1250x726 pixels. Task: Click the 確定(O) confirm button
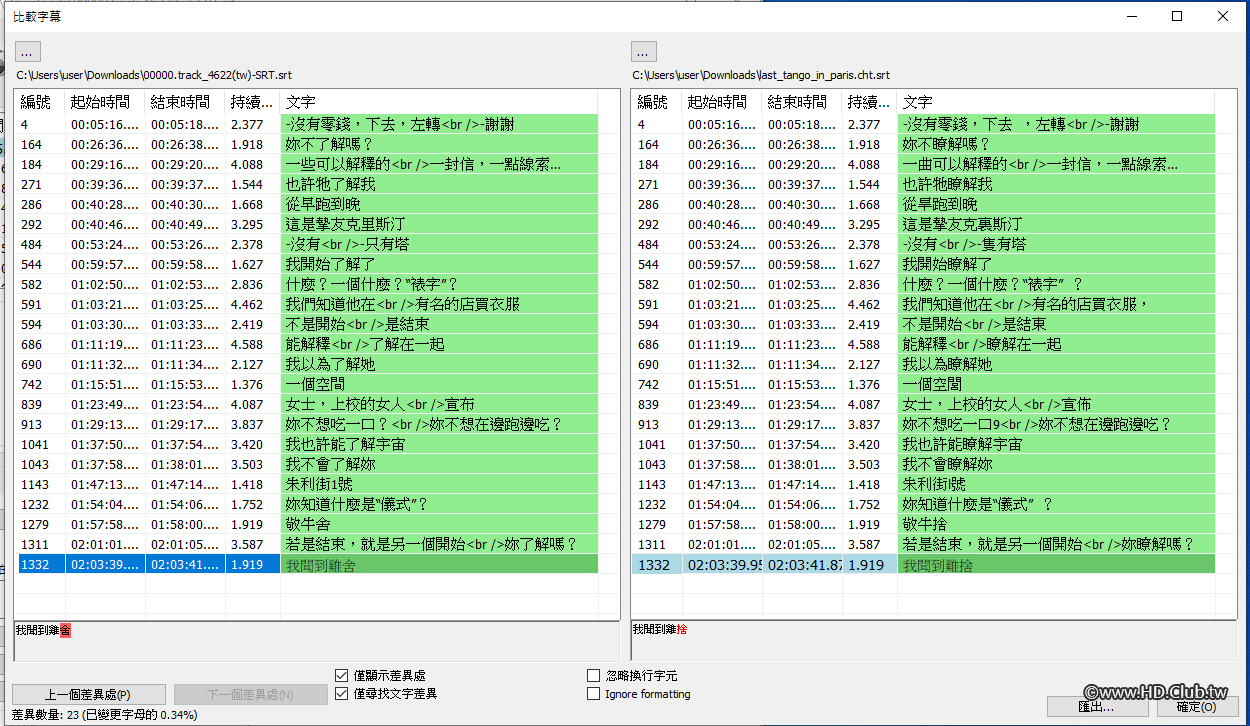1198,706
